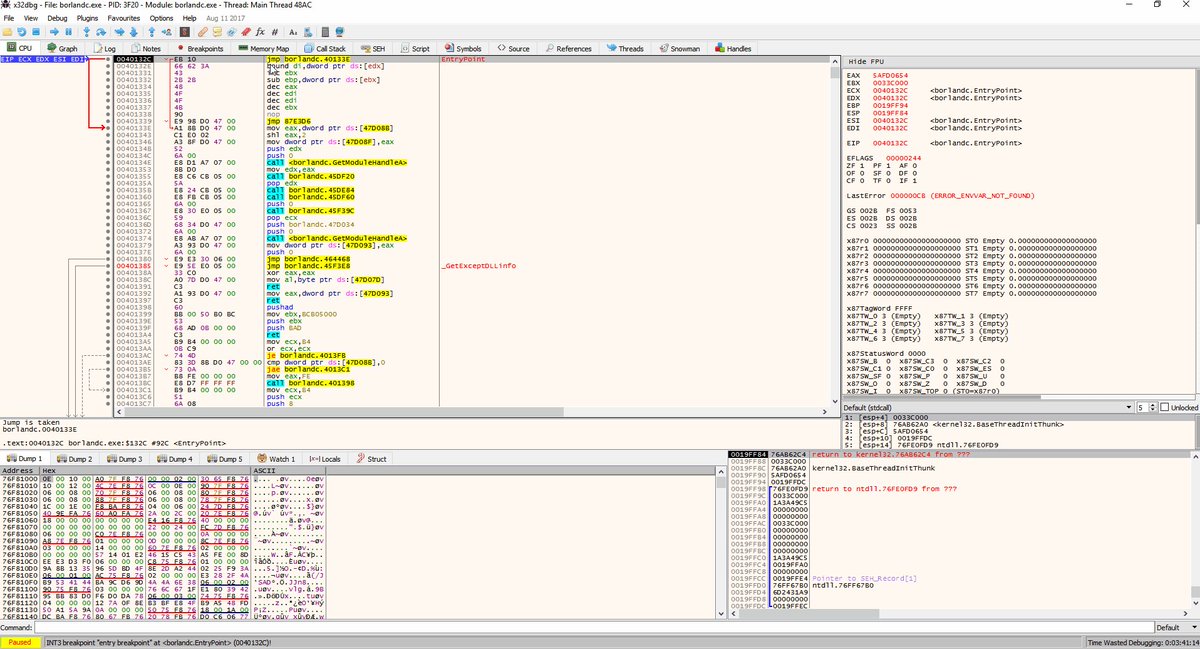Click the disassembly vertical scrollbar
Screen dimensions: 1200x649
pos(833,230)
